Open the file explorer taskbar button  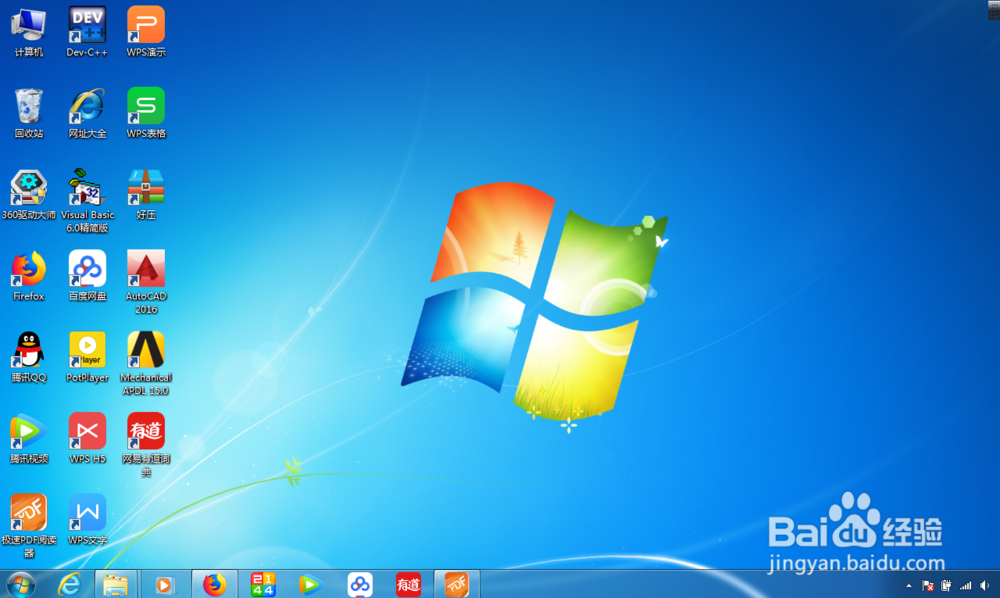116,584
